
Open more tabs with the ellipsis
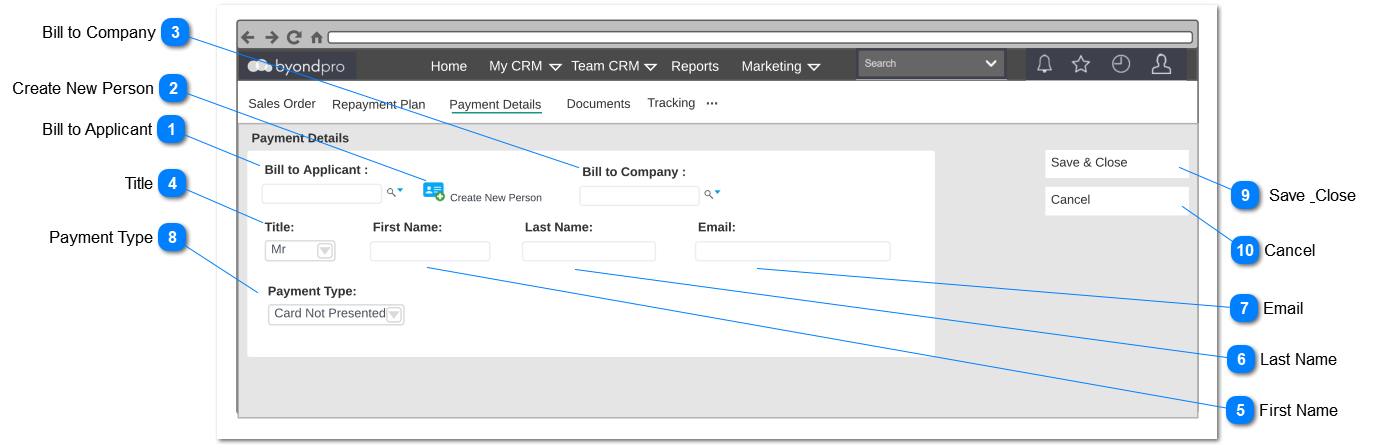712,103
